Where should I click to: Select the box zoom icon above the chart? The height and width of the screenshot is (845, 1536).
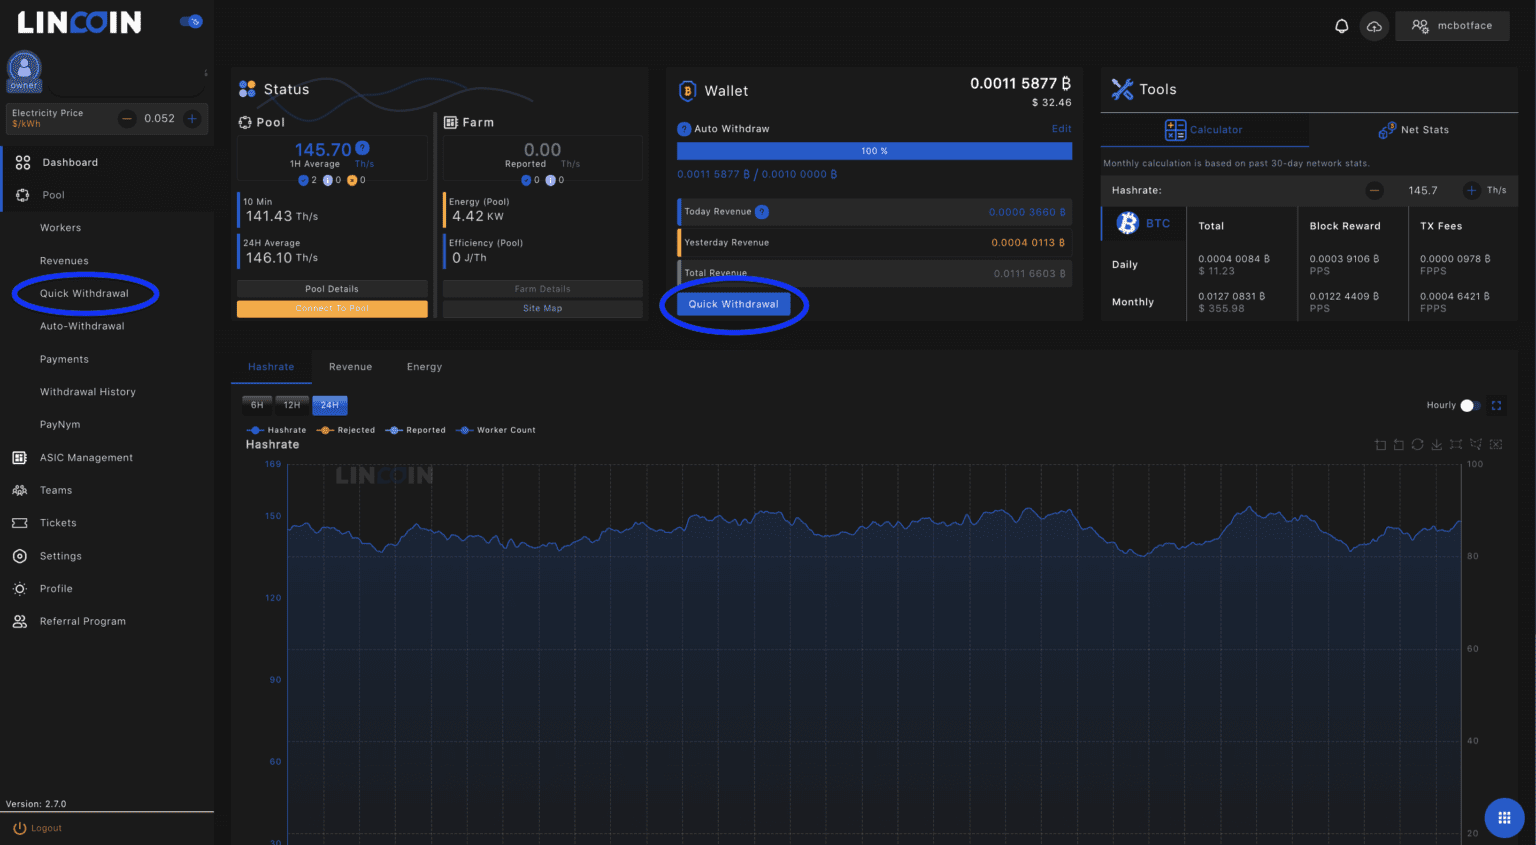(x=1381, y=444)
